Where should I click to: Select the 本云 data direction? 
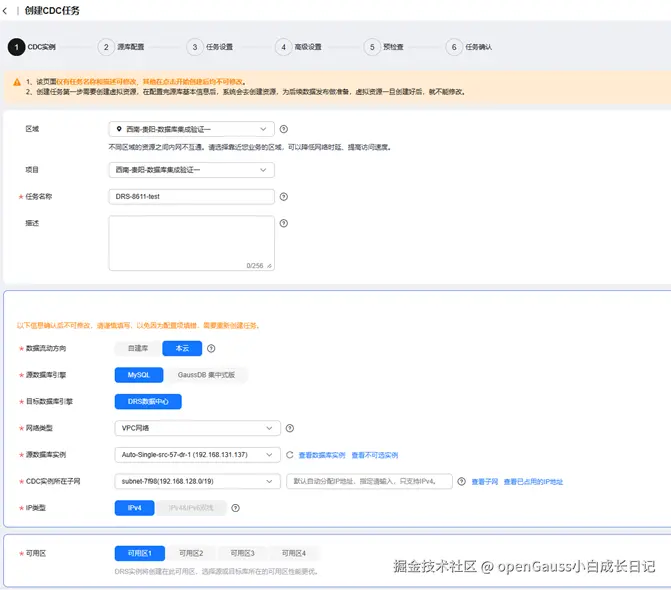(182, 348)
